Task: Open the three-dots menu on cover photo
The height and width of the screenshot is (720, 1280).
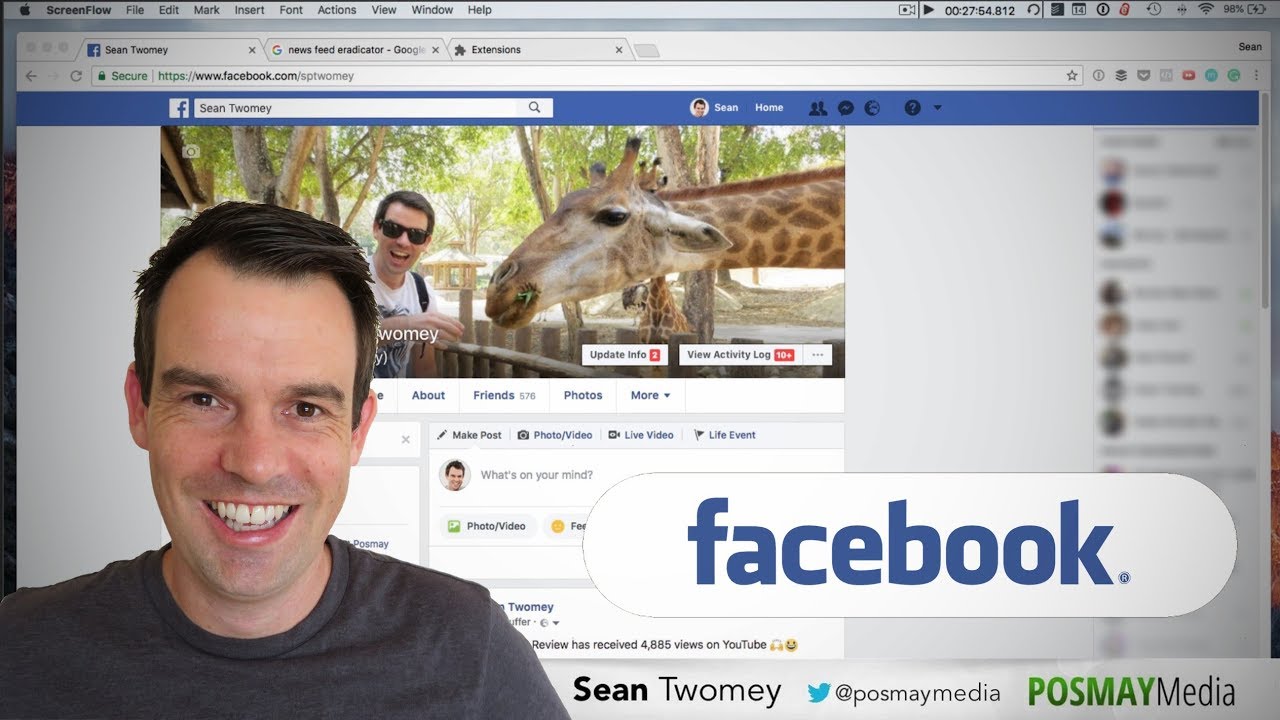Action: pyautogui.click(x=817, y=355)
